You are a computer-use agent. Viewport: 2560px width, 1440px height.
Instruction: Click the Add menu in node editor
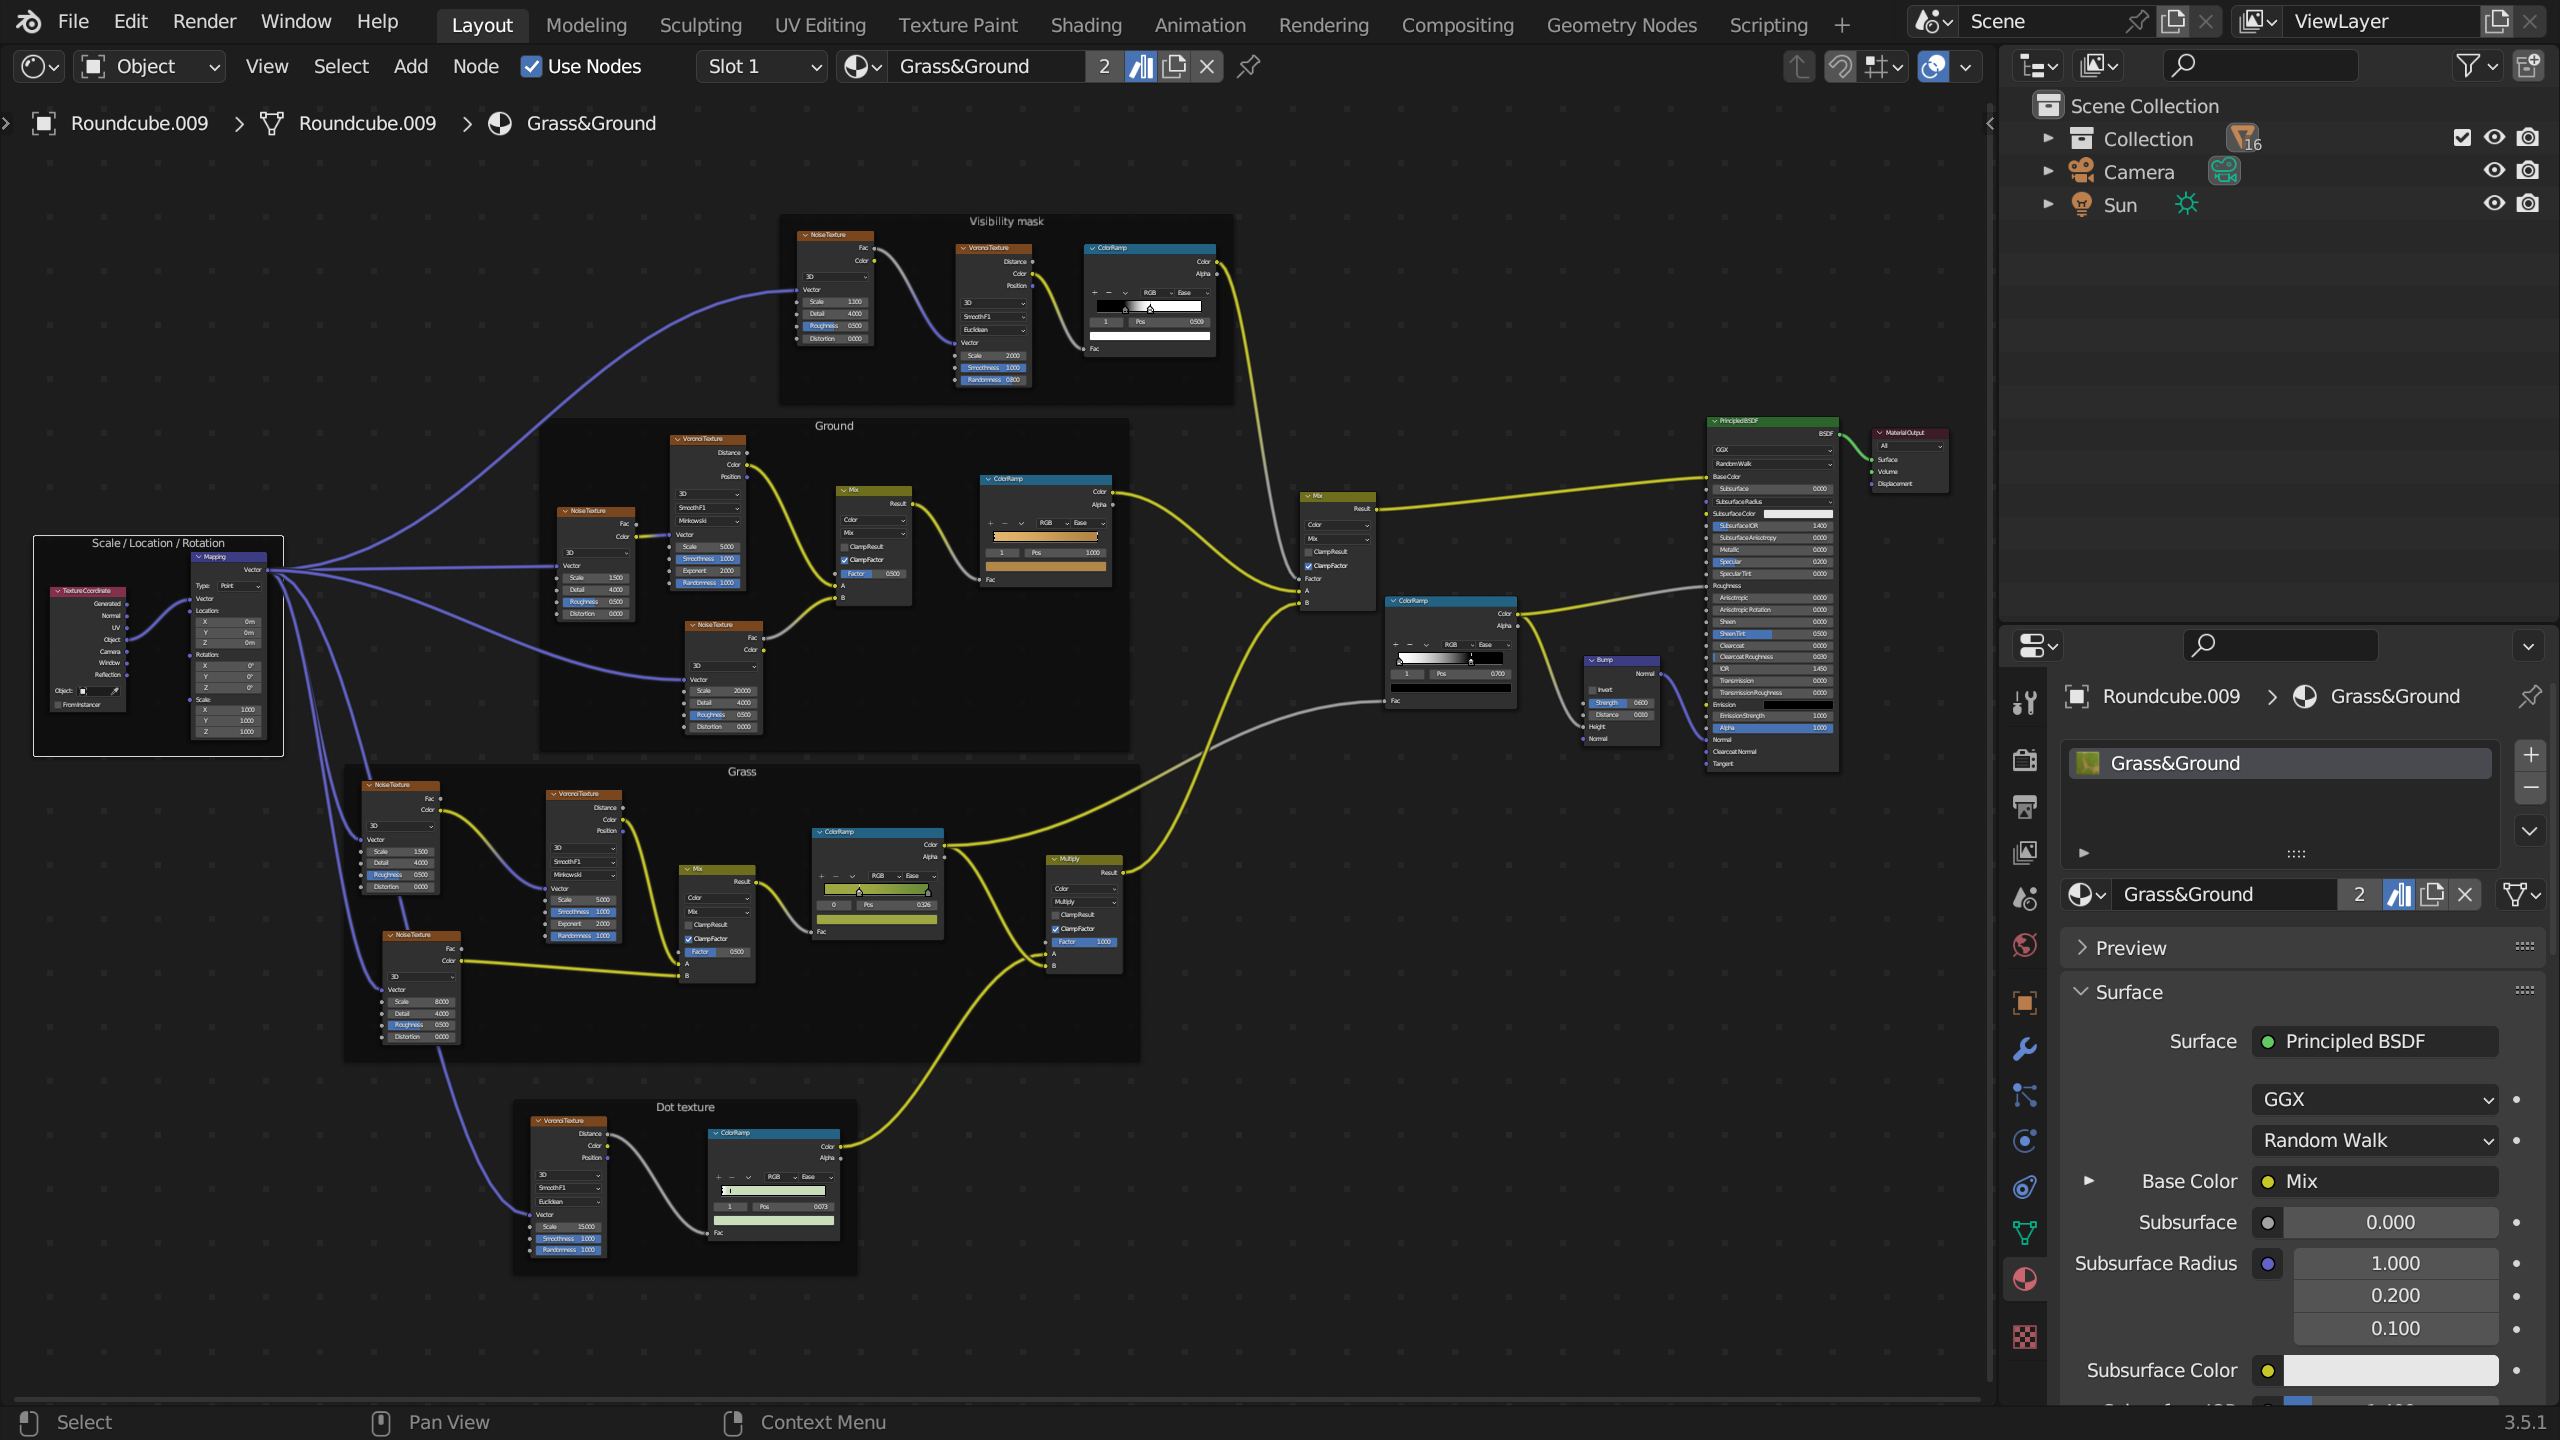[x=410, y=67]
